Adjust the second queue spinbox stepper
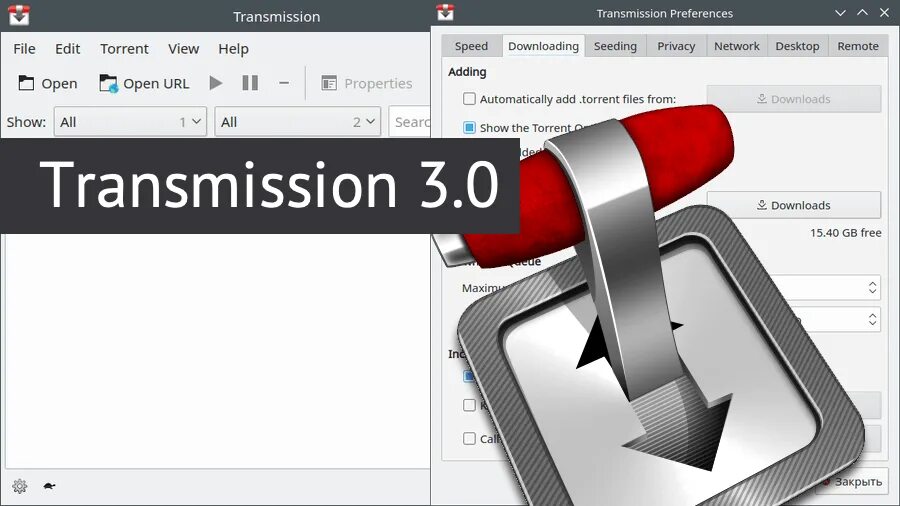This screenshot has width=900, height=506. point(872,319)
